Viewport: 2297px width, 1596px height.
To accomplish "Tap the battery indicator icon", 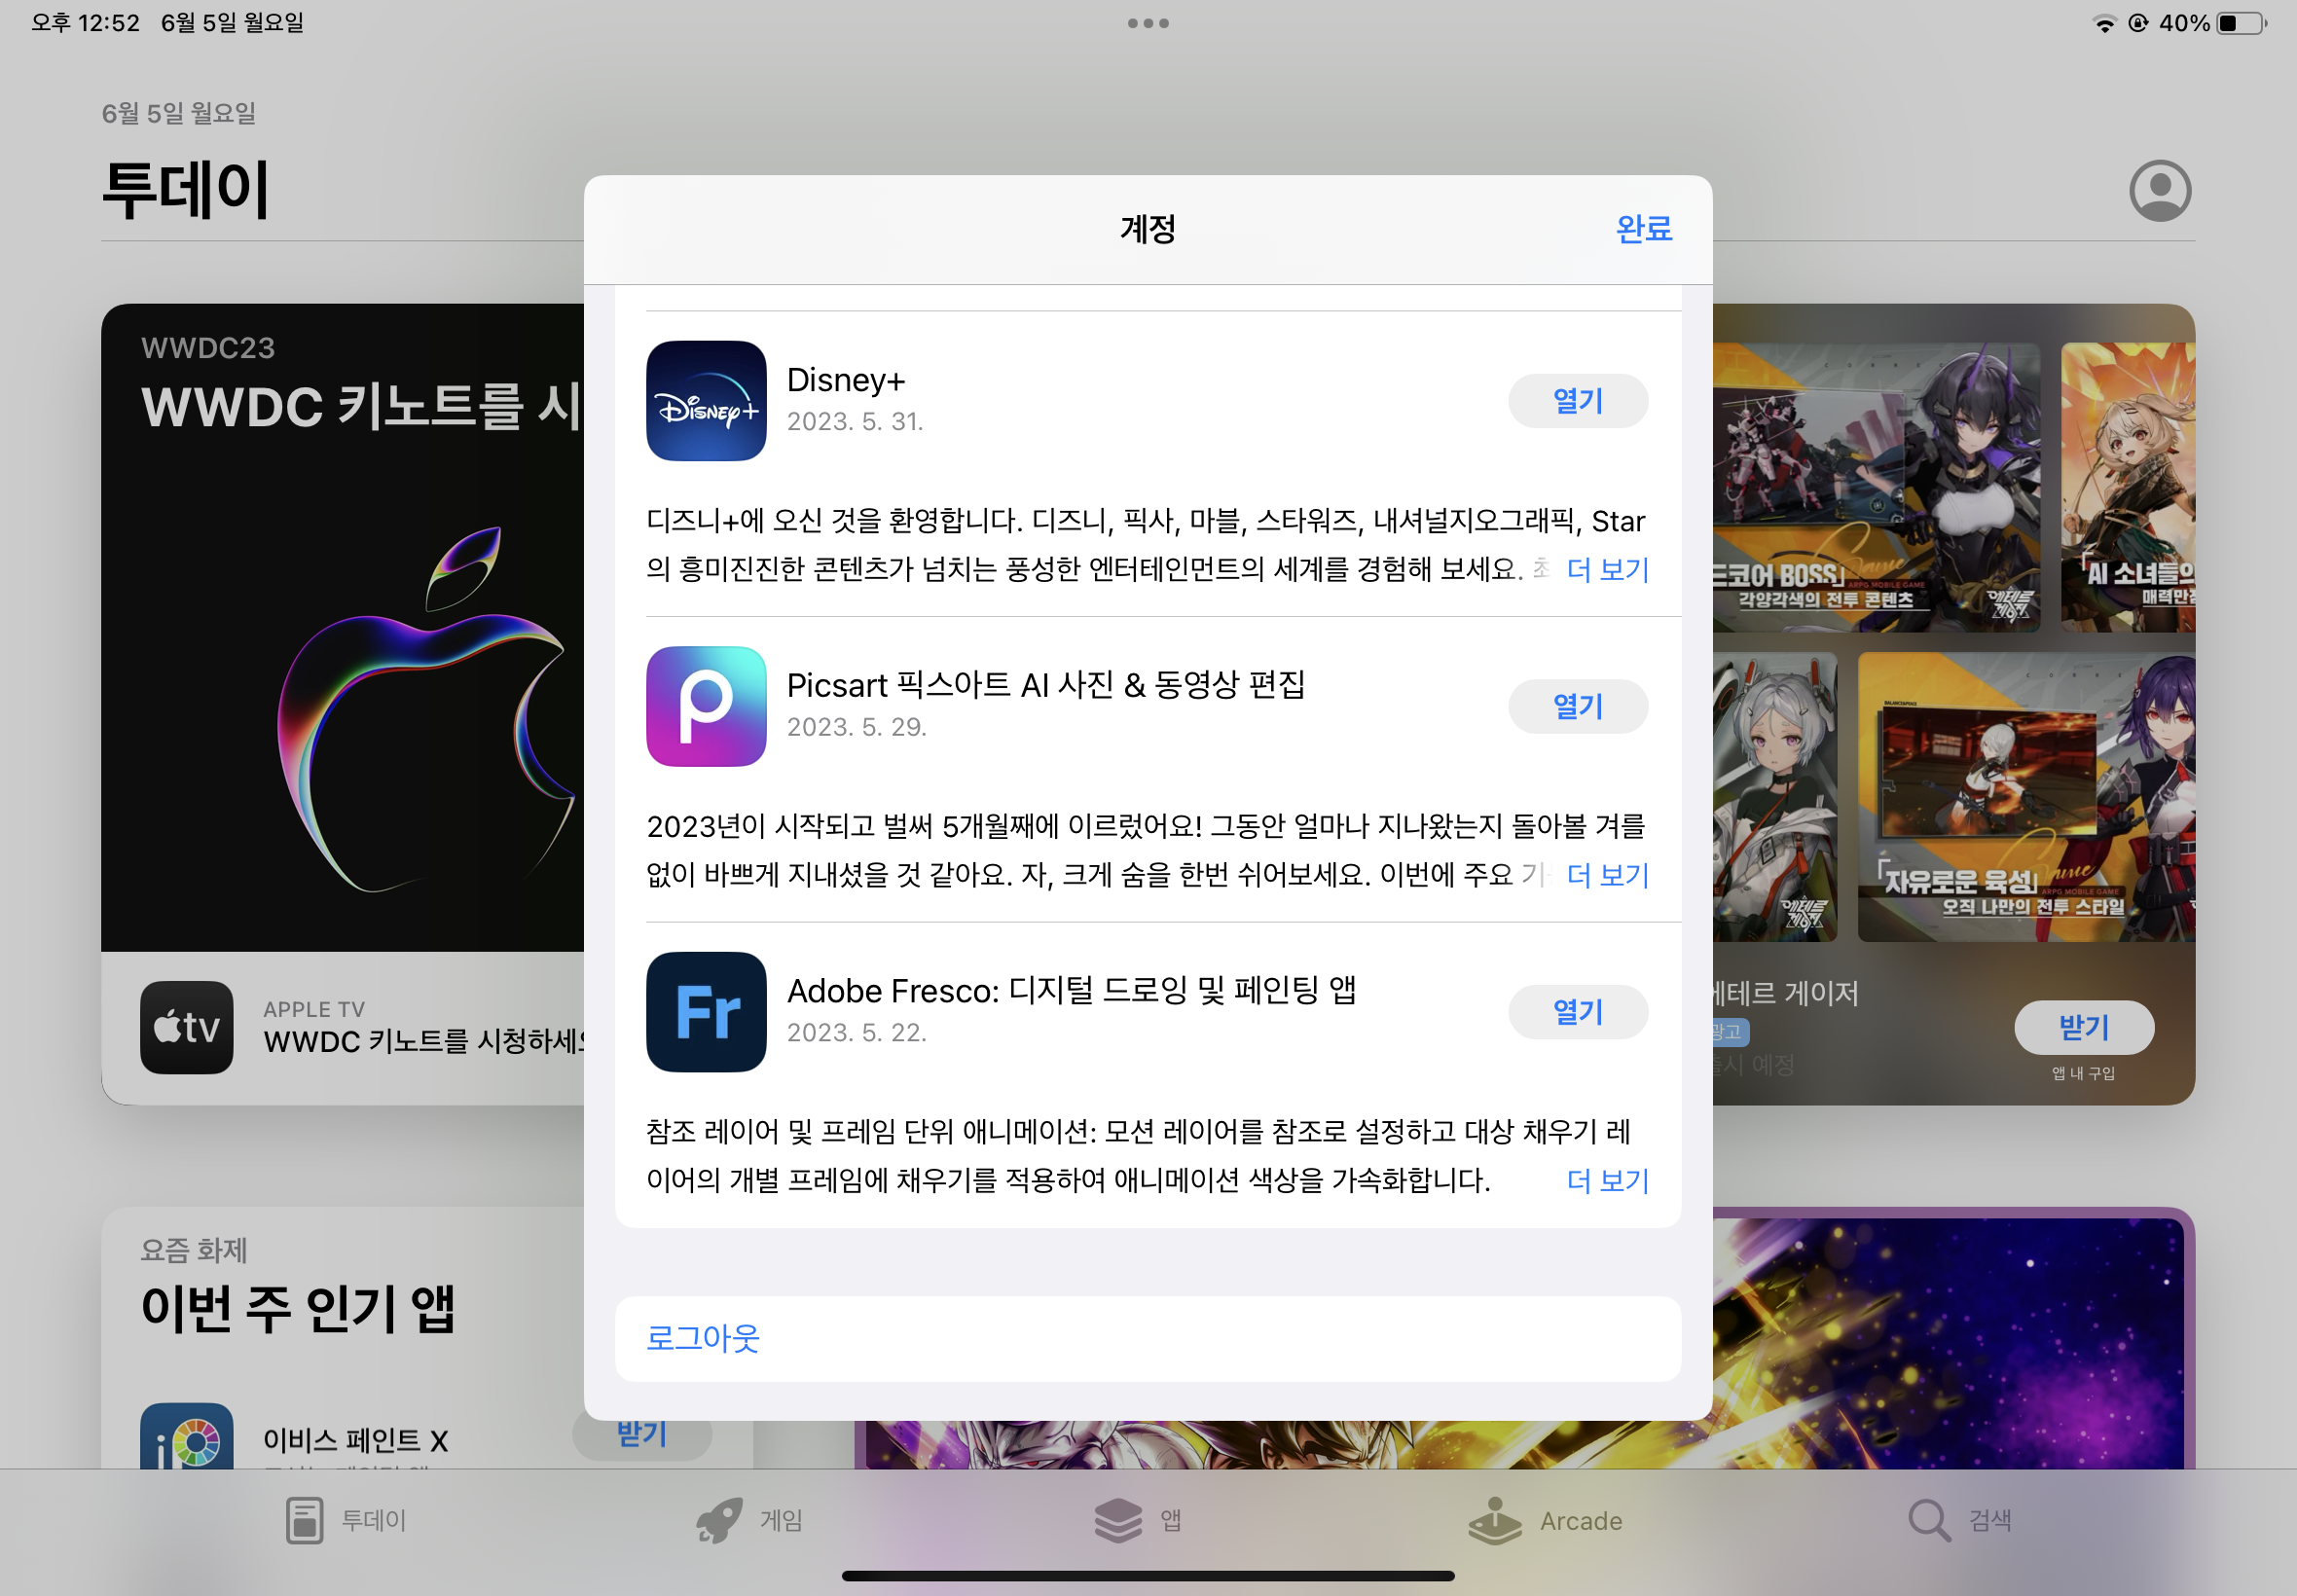I will [2241, 23].
